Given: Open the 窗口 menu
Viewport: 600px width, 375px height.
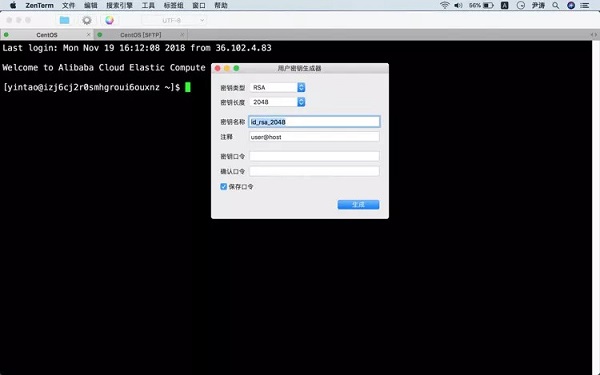Looking at the screenshot, I should (x=199, y=5).
